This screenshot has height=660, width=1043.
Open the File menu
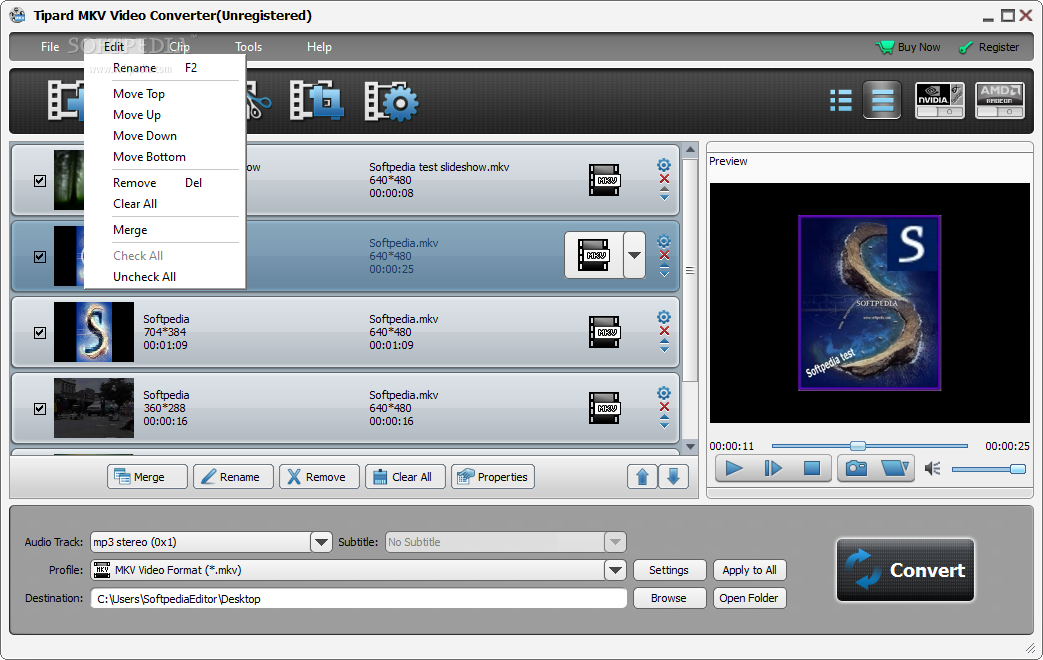click(50, 47)
